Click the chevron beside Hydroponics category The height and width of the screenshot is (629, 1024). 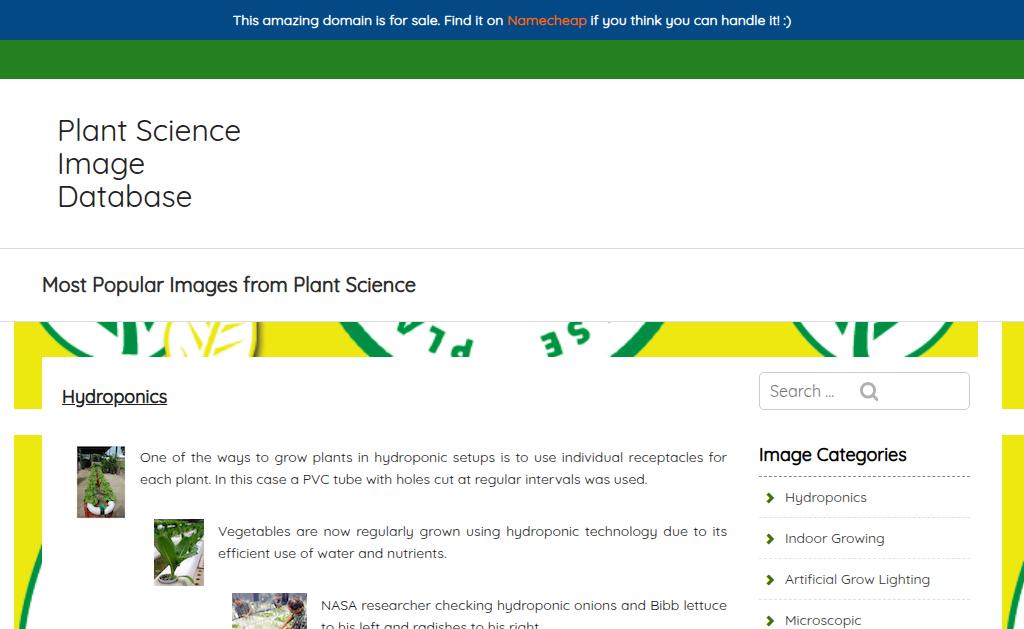pos(770,498)
